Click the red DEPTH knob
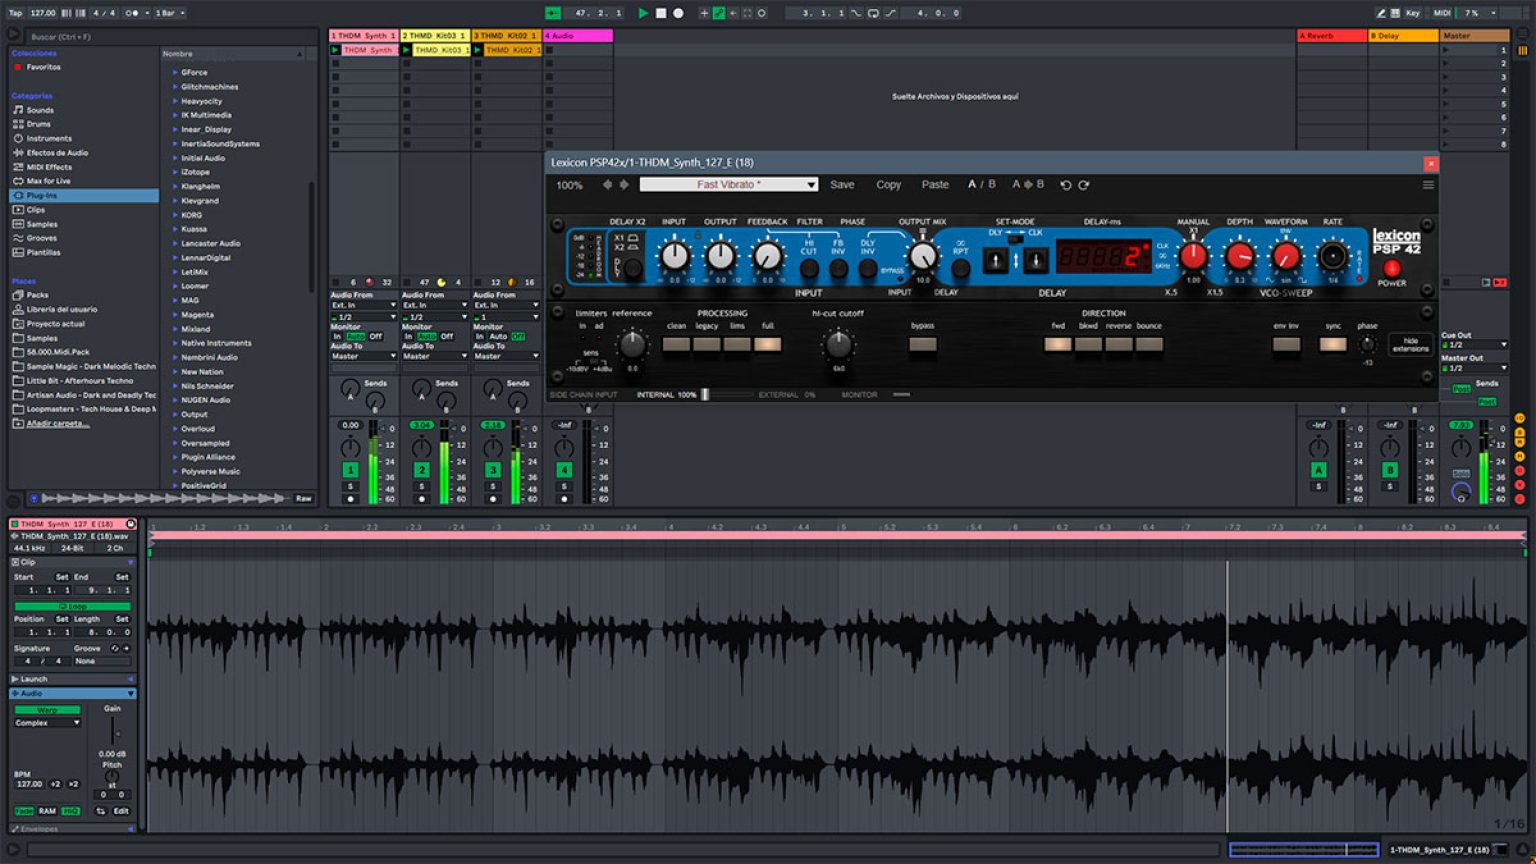The width and height of the screenshot is (1536, 864). [x=1239, y=257]
